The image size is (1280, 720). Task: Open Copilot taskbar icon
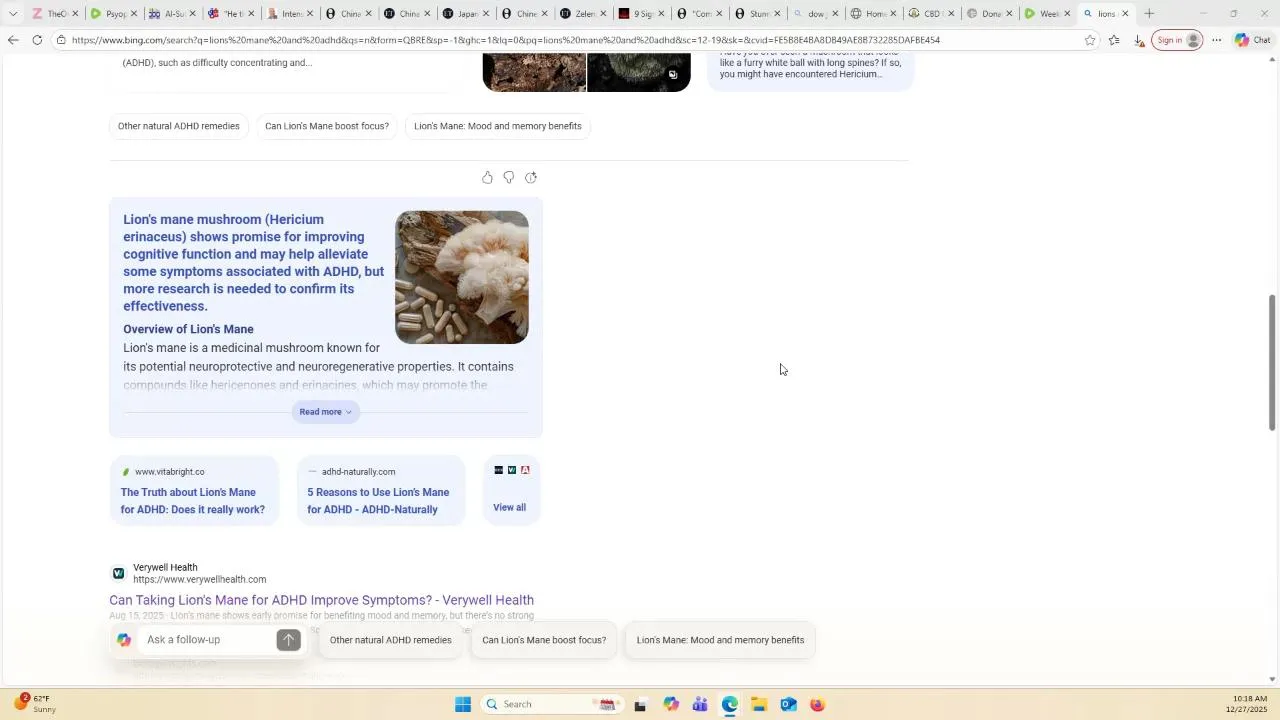(671, 704)
